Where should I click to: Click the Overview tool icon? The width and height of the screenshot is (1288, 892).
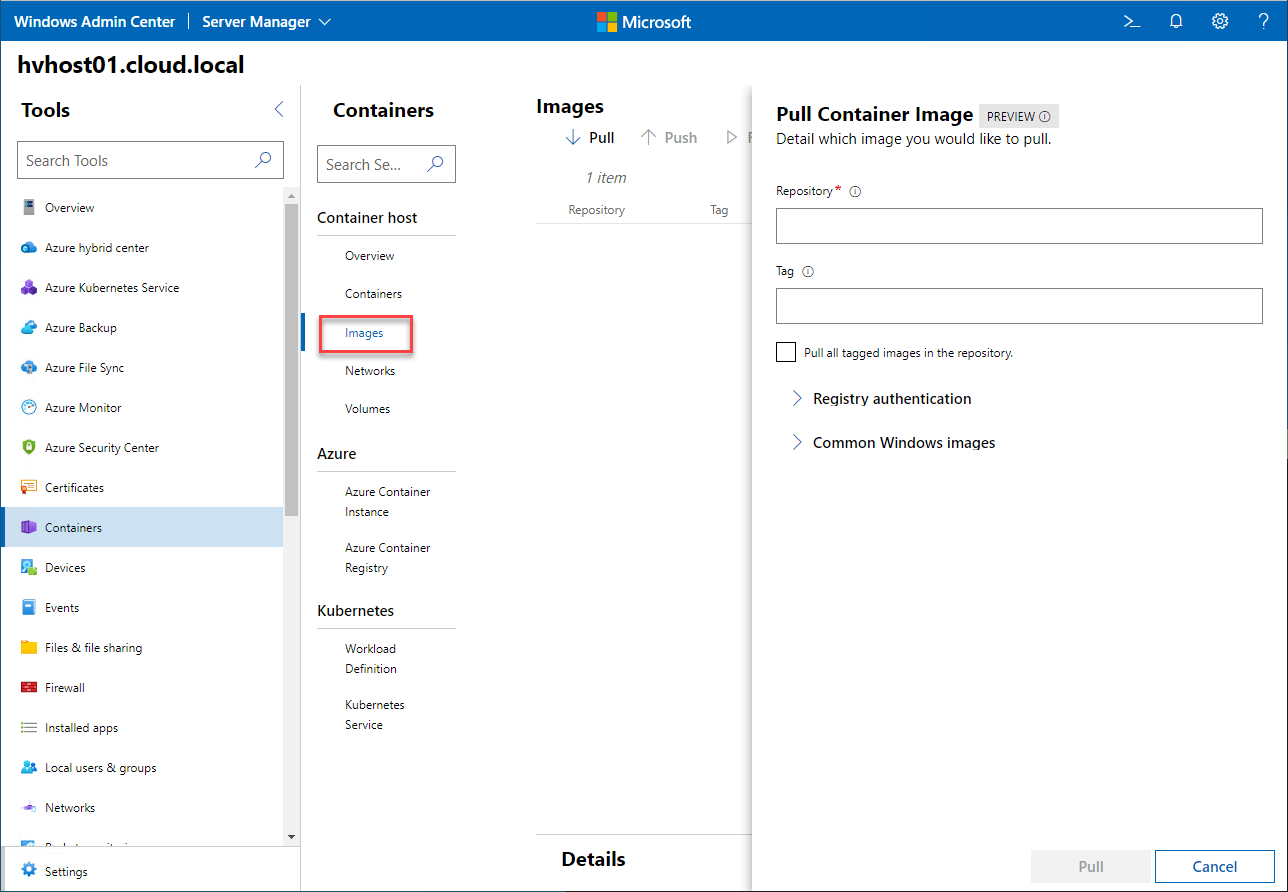pos(29,208)
